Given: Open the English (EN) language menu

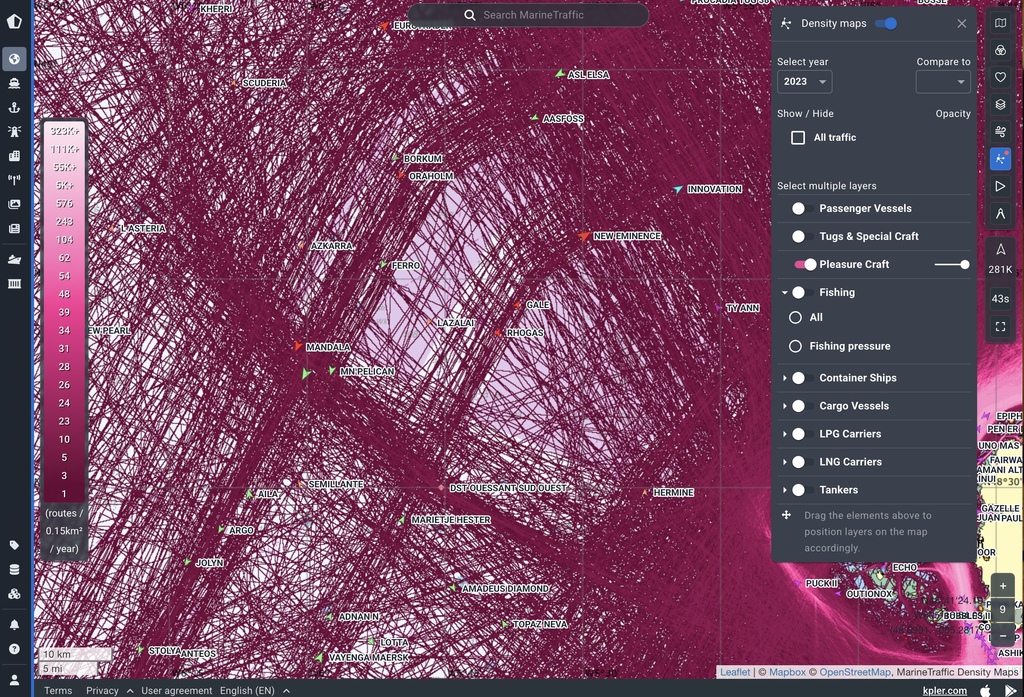Looking at the screenshot, I should tap(254, 690).
